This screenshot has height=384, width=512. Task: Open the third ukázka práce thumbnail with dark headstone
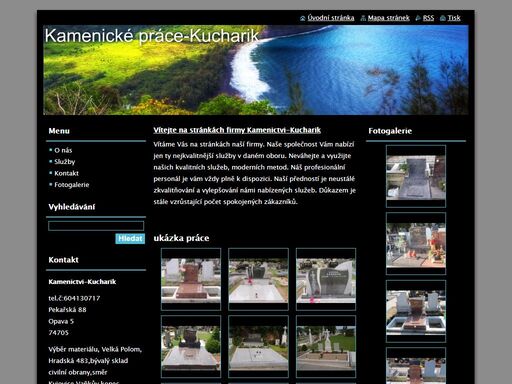[326, 279]
